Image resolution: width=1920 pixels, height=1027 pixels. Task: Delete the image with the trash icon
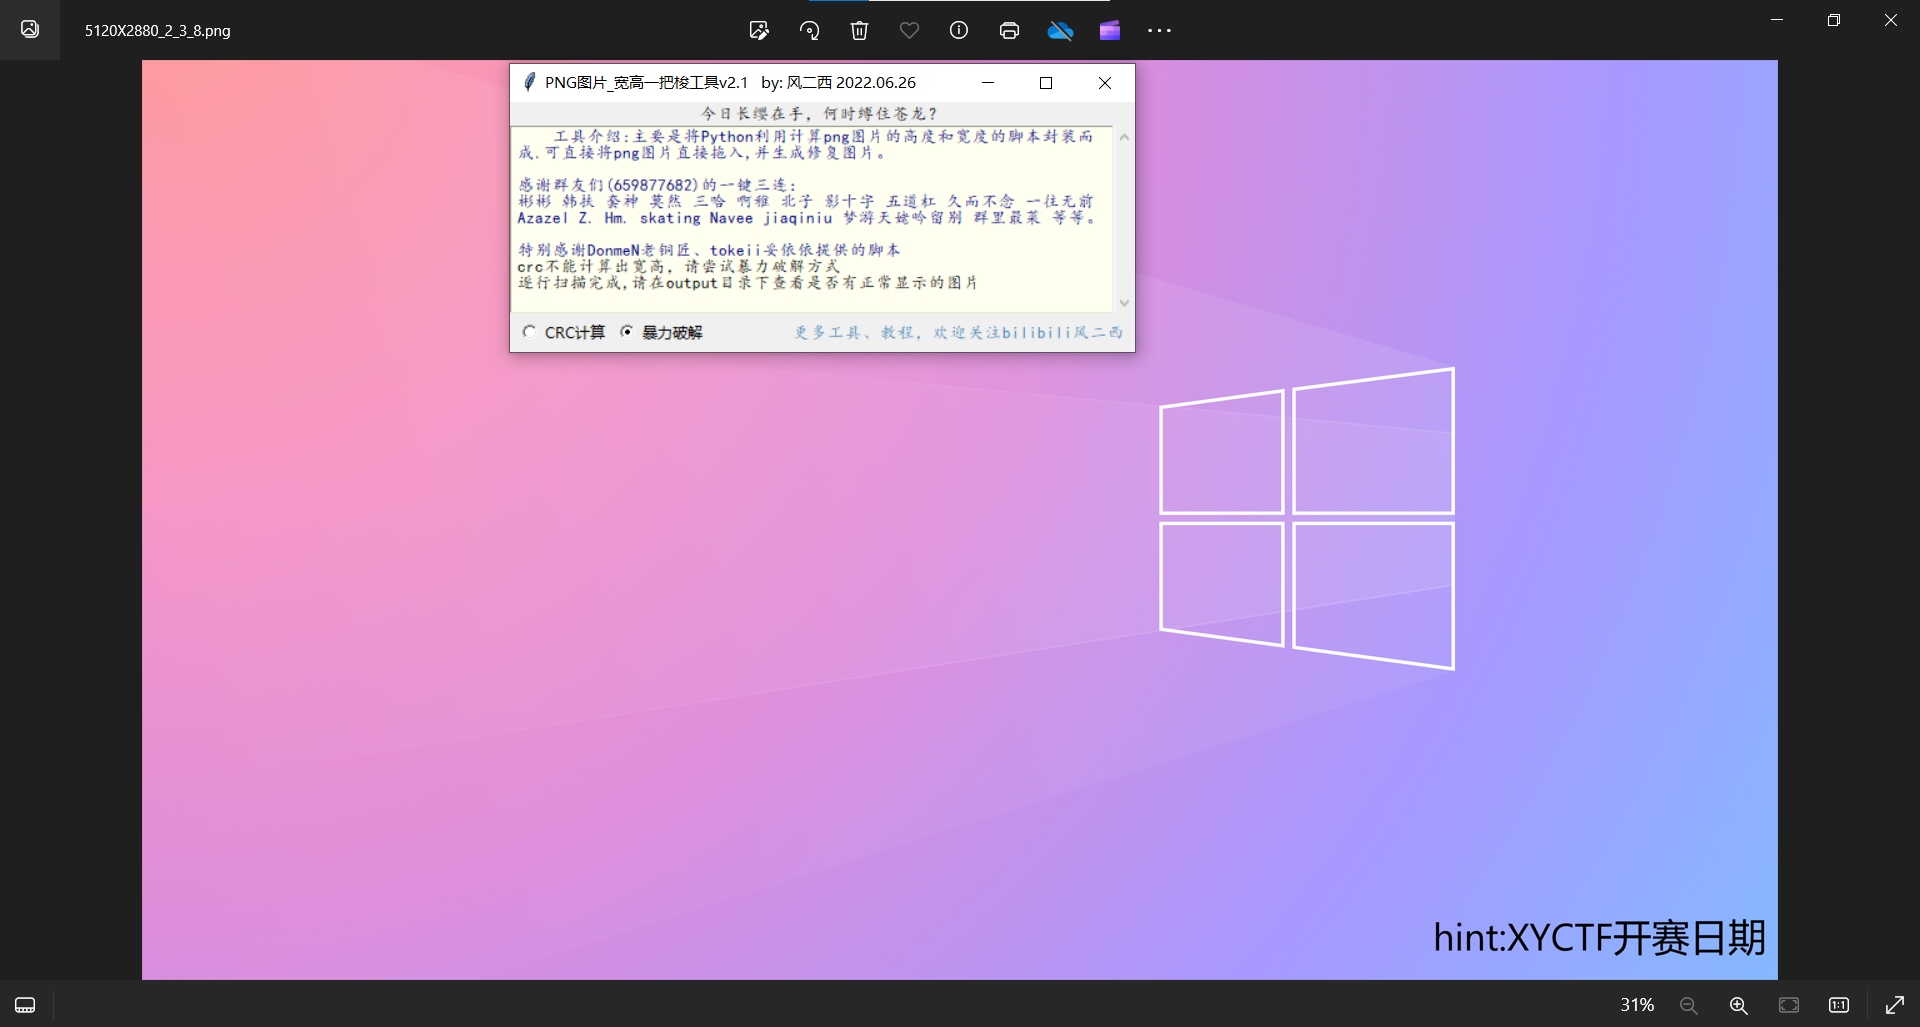point(859,30)
